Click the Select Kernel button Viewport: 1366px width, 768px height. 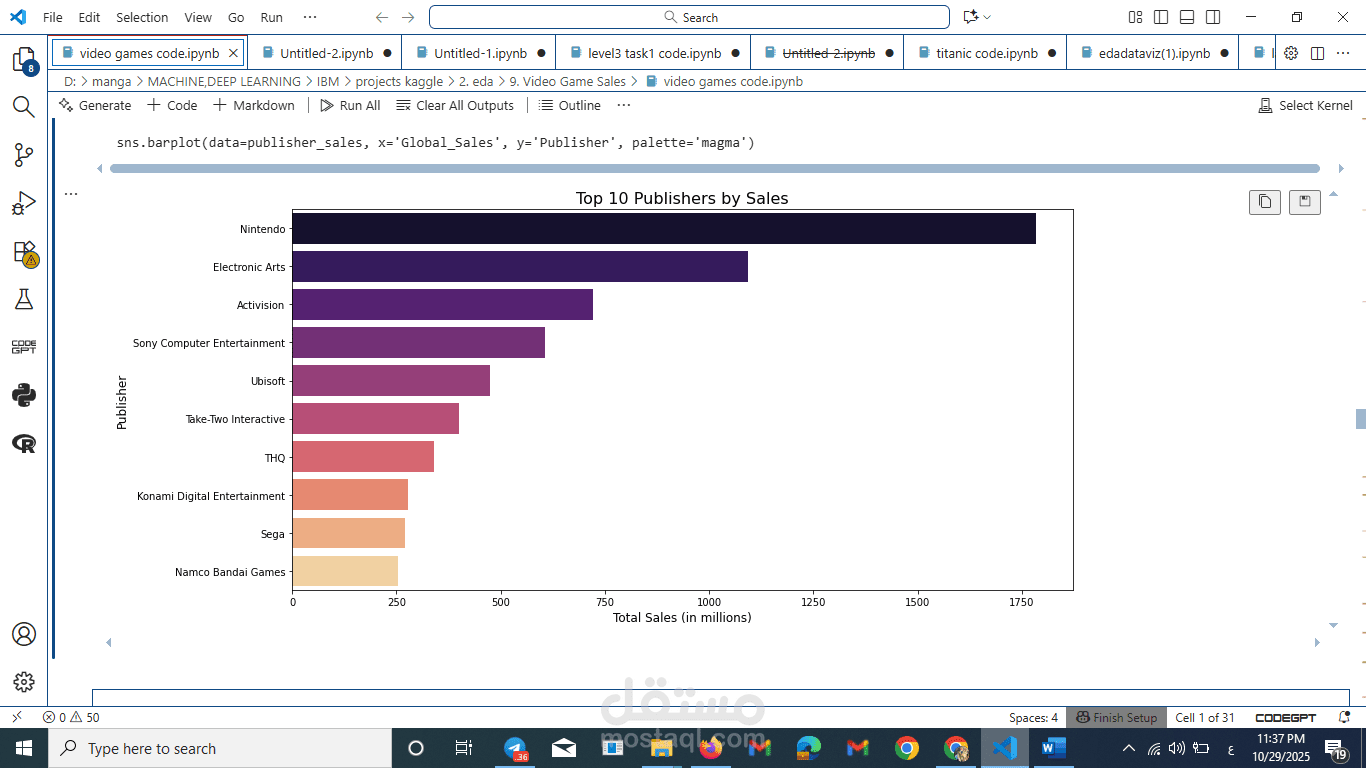pos(1305,105)
